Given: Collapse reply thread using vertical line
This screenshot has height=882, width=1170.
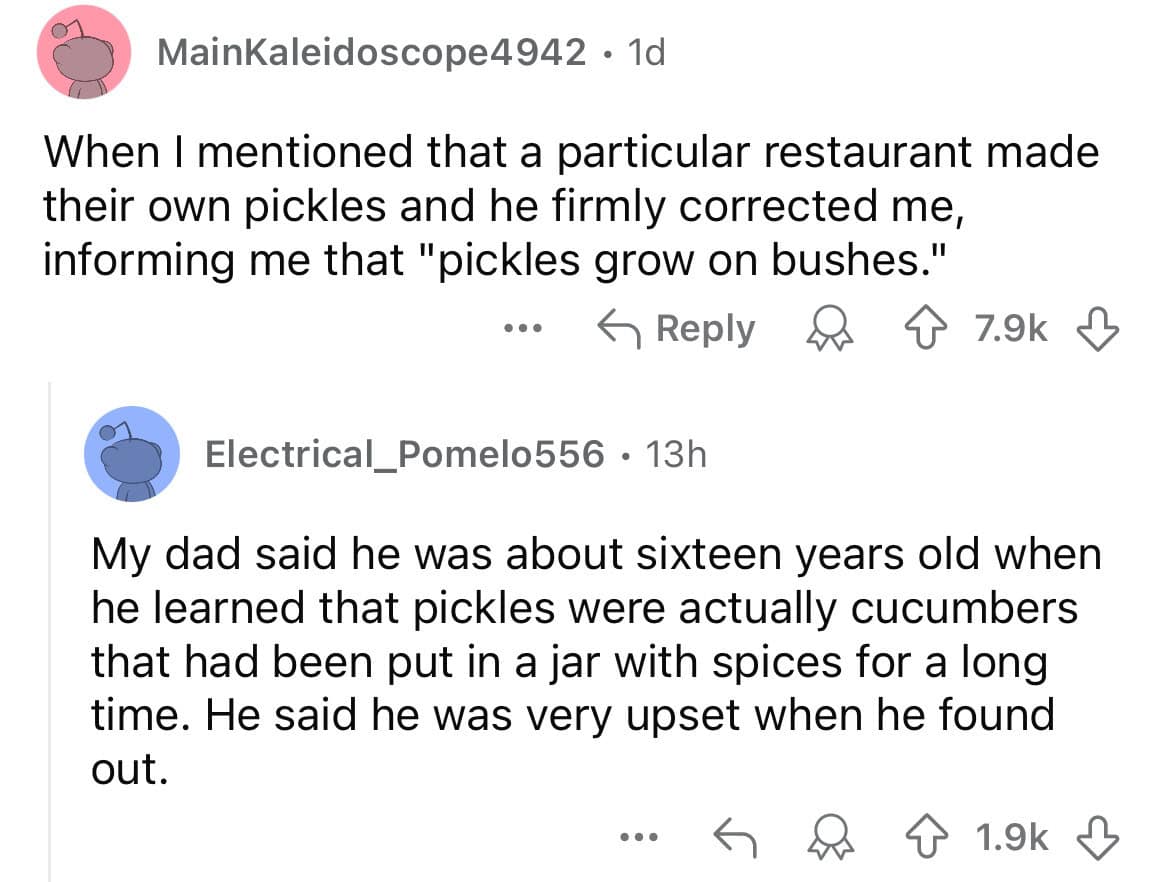Looking at the screenshot, I should point(50,631).
